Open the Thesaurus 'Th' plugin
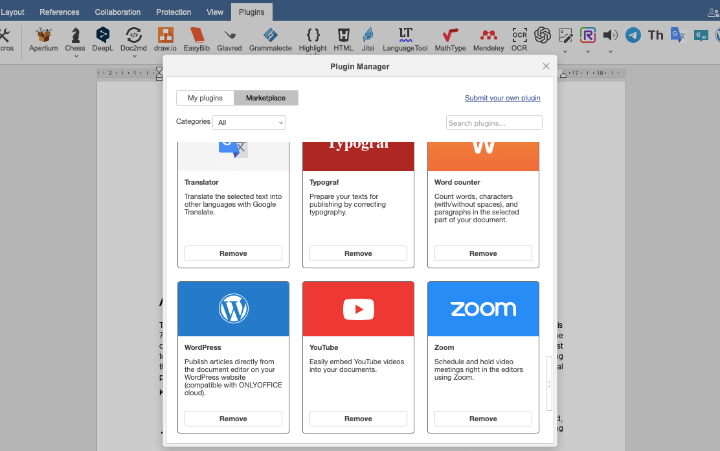The width and height of the screenshot is (720, 451). 656,35
